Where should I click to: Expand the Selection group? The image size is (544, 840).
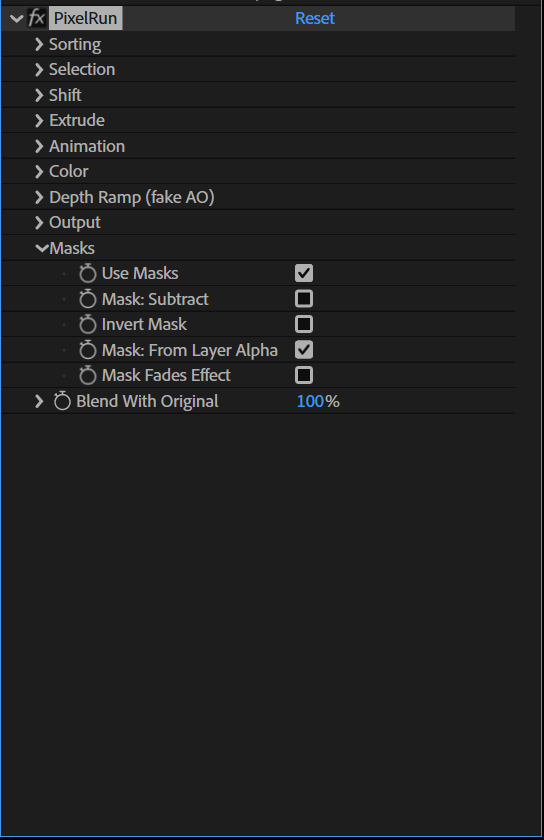tap(39, 70)
